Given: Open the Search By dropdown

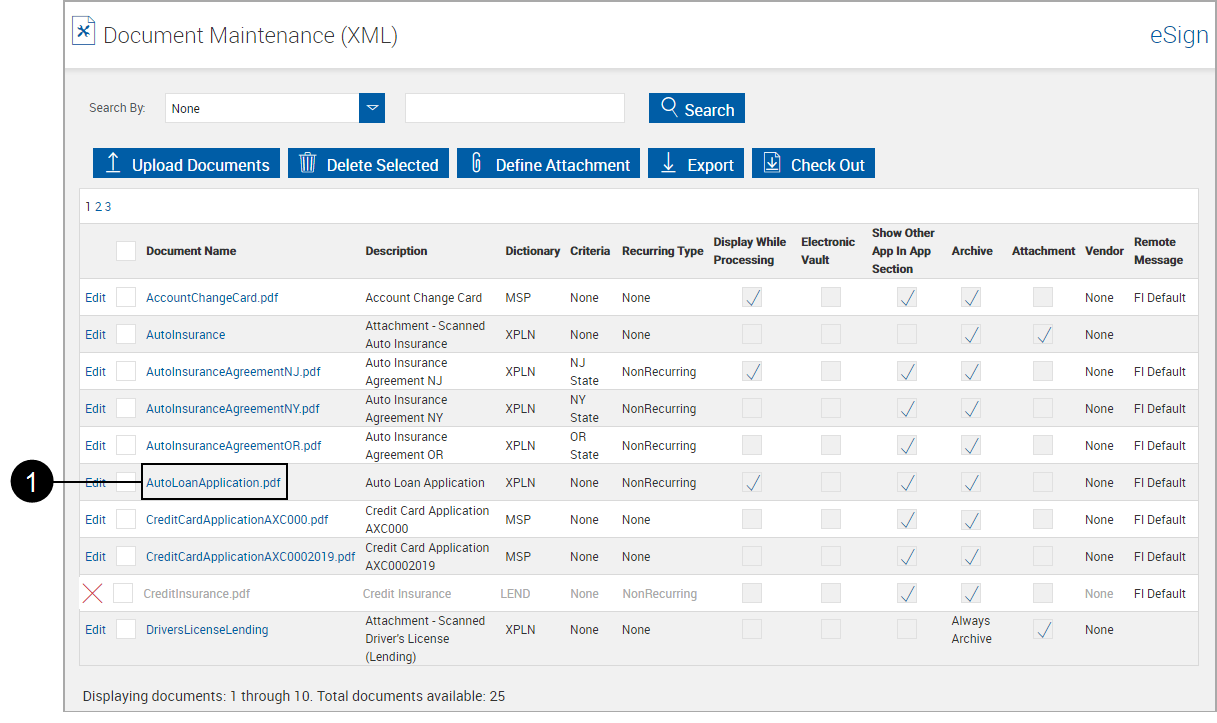Looking at the screenshot, I should coord(371,107).
